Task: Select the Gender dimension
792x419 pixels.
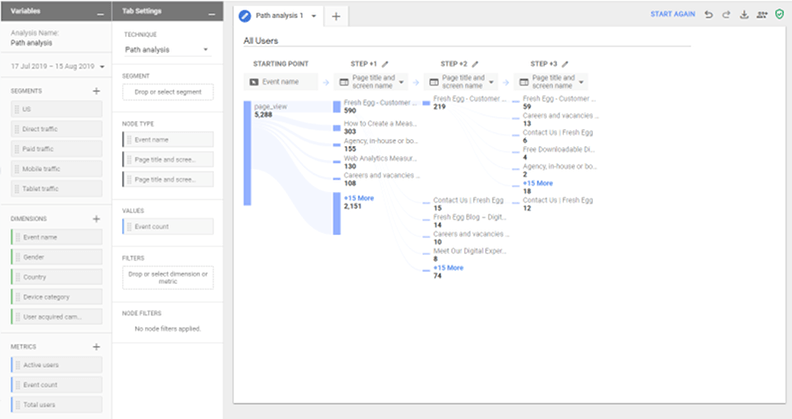Action: point(57,257)
